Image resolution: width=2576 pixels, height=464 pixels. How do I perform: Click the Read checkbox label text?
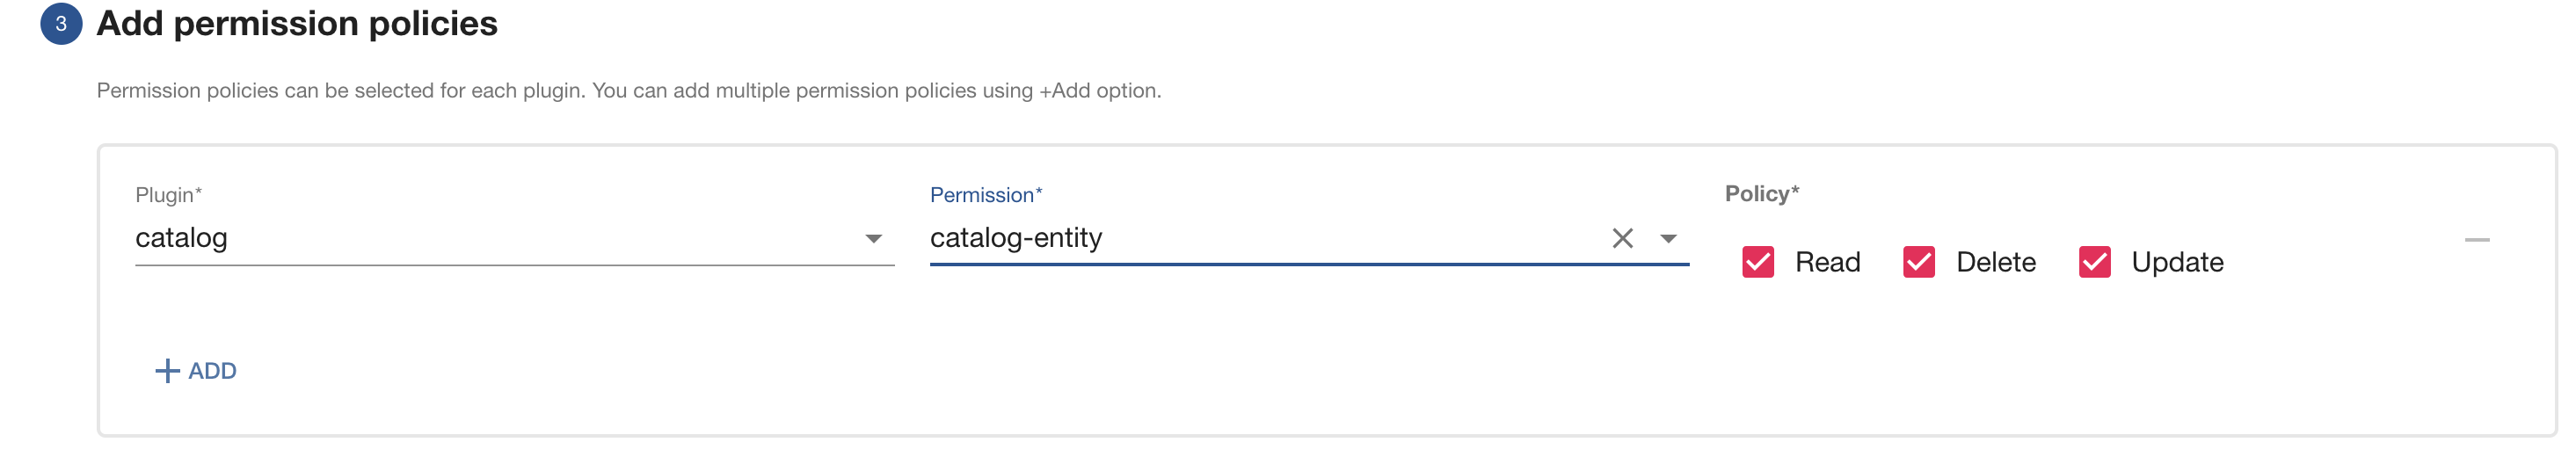pyautogui.click(x=1827, y=262)
